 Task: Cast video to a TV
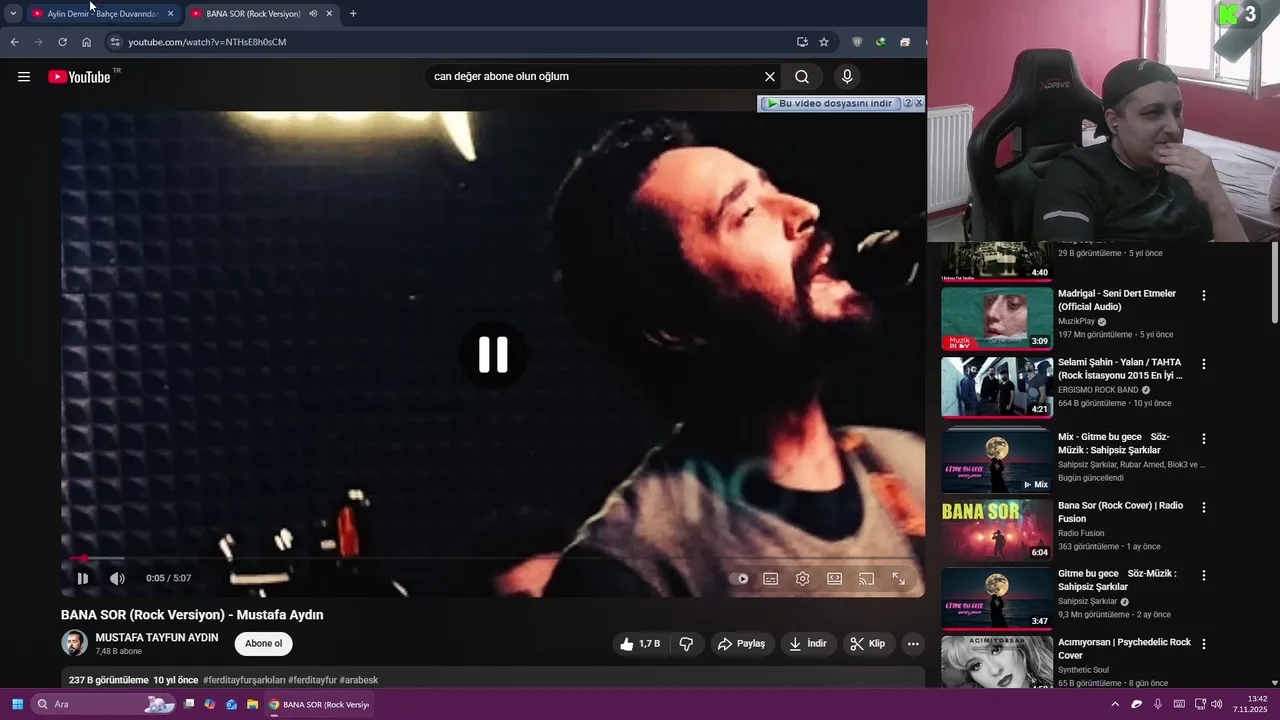(867, 578)
